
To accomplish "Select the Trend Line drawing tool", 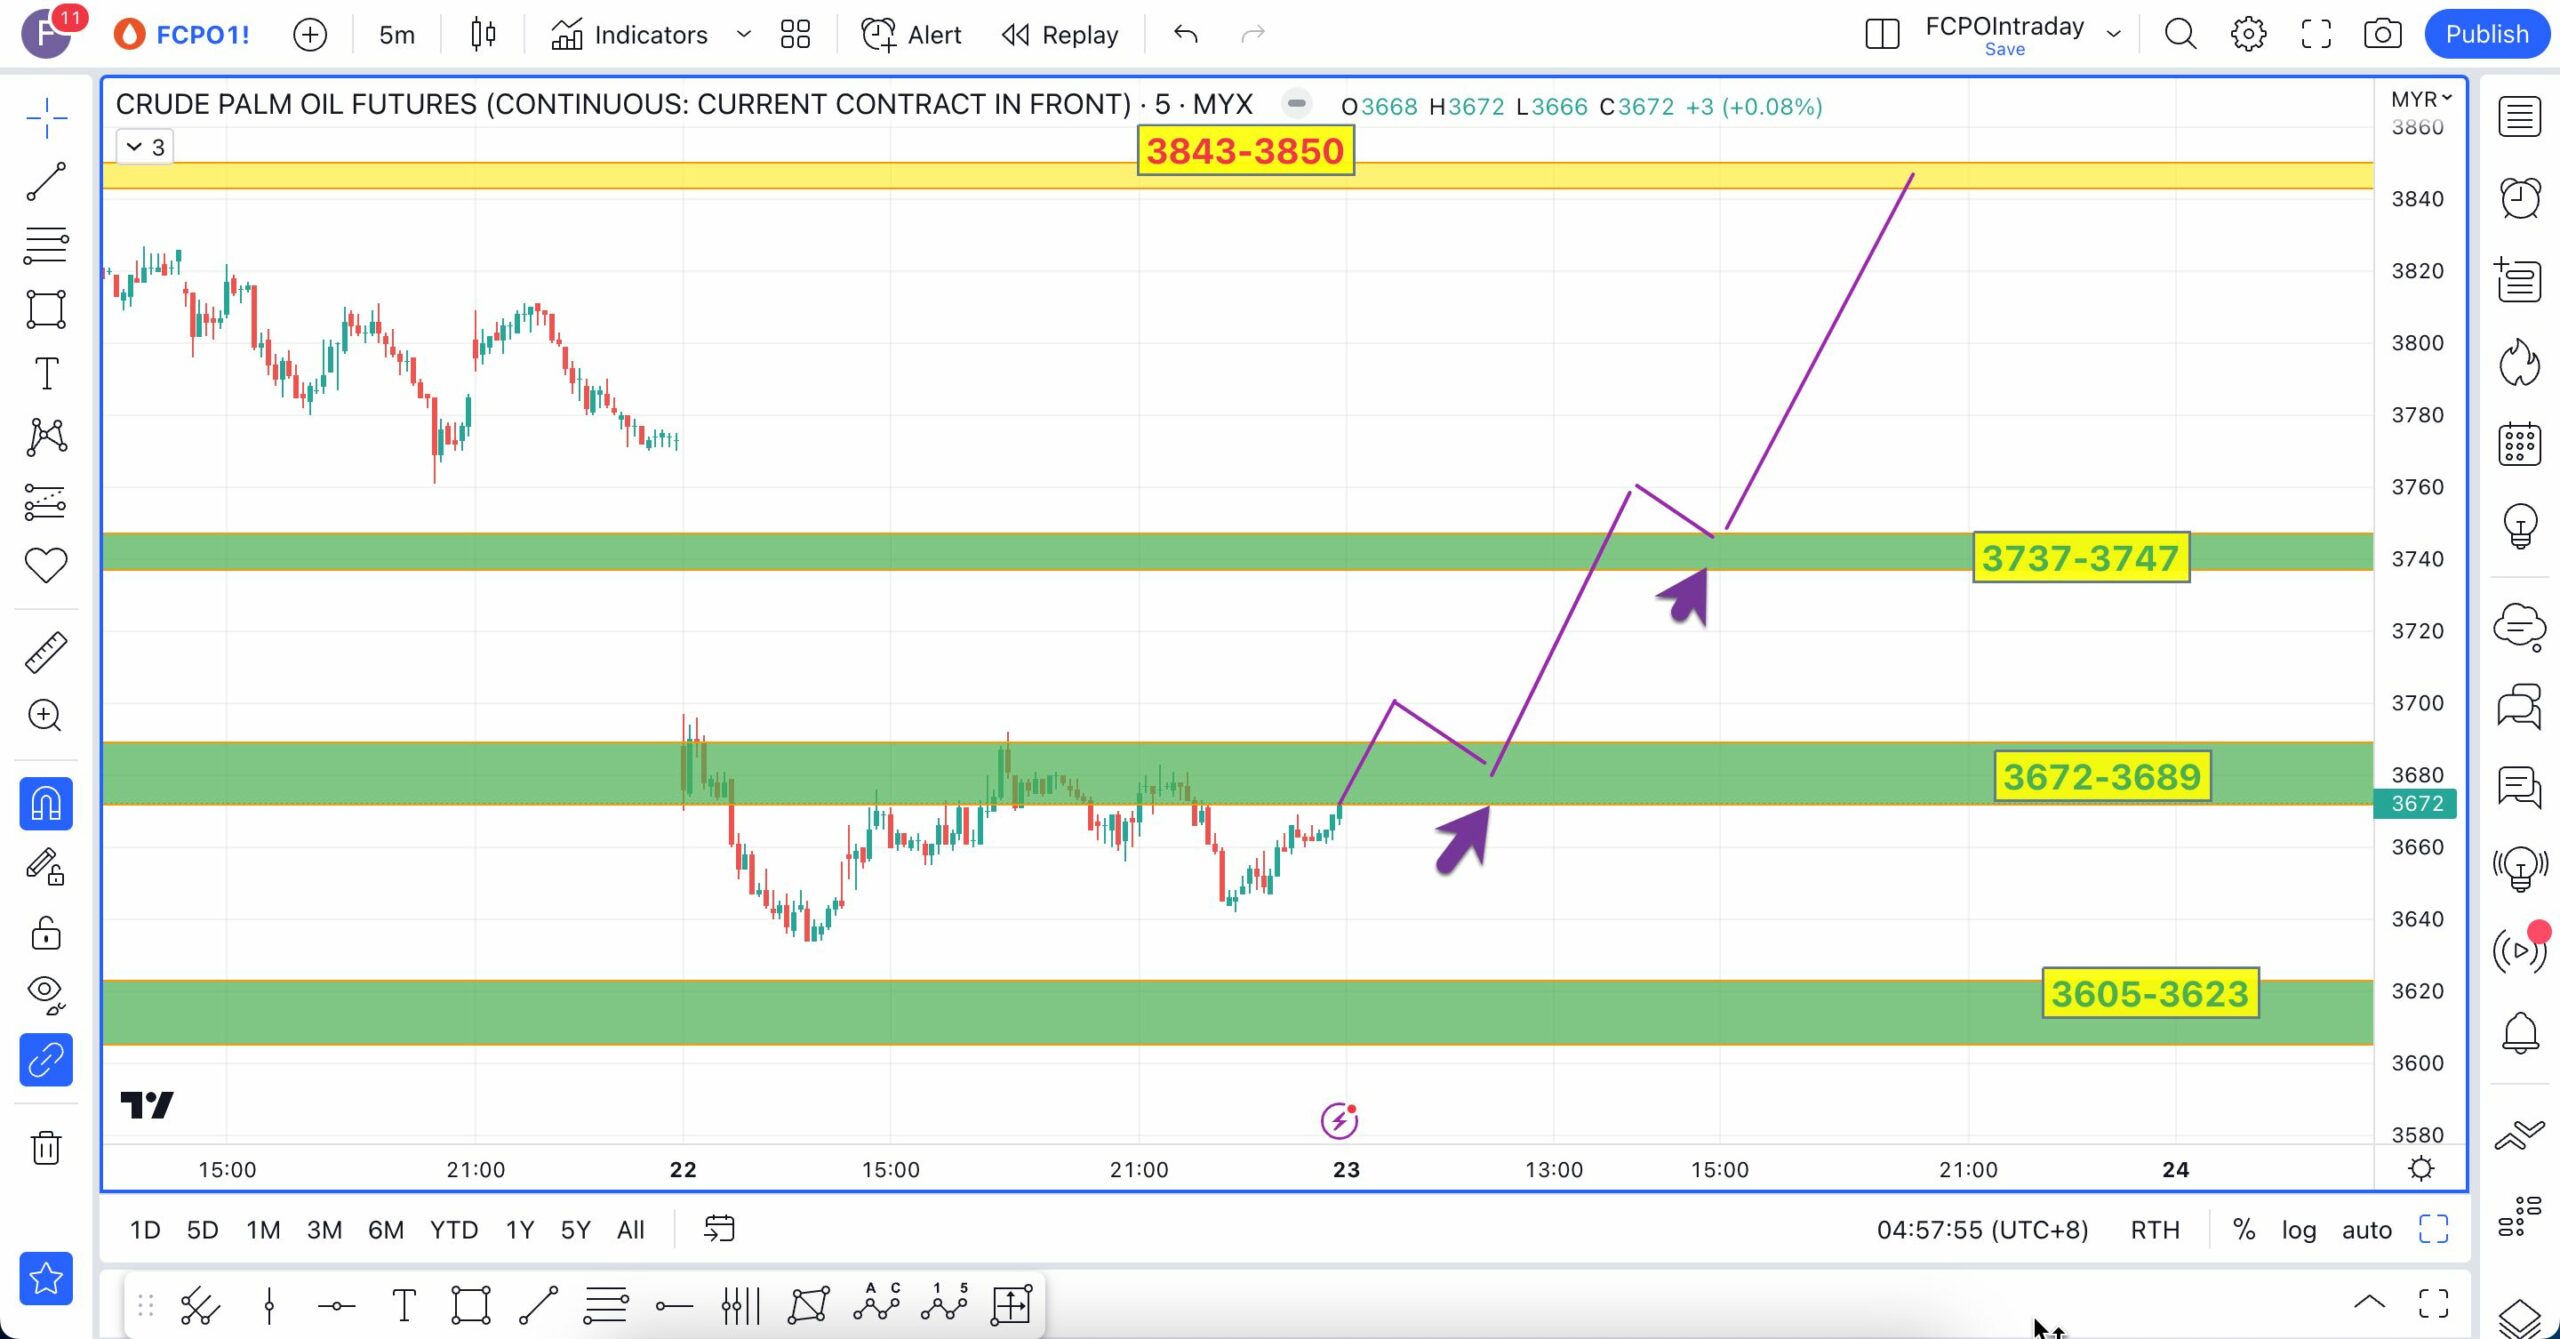I will coord(46,182).
